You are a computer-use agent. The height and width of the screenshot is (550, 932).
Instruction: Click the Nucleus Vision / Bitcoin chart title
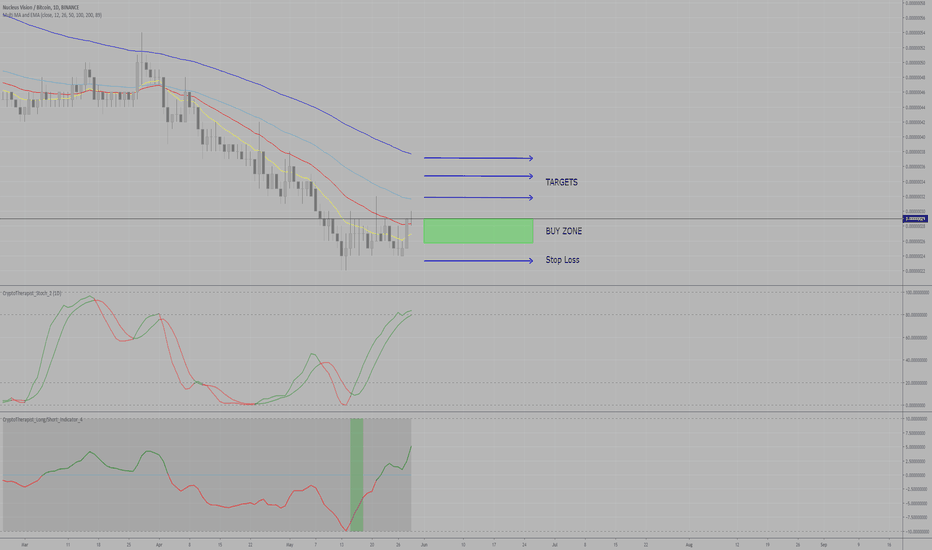[x=41, y=8]
